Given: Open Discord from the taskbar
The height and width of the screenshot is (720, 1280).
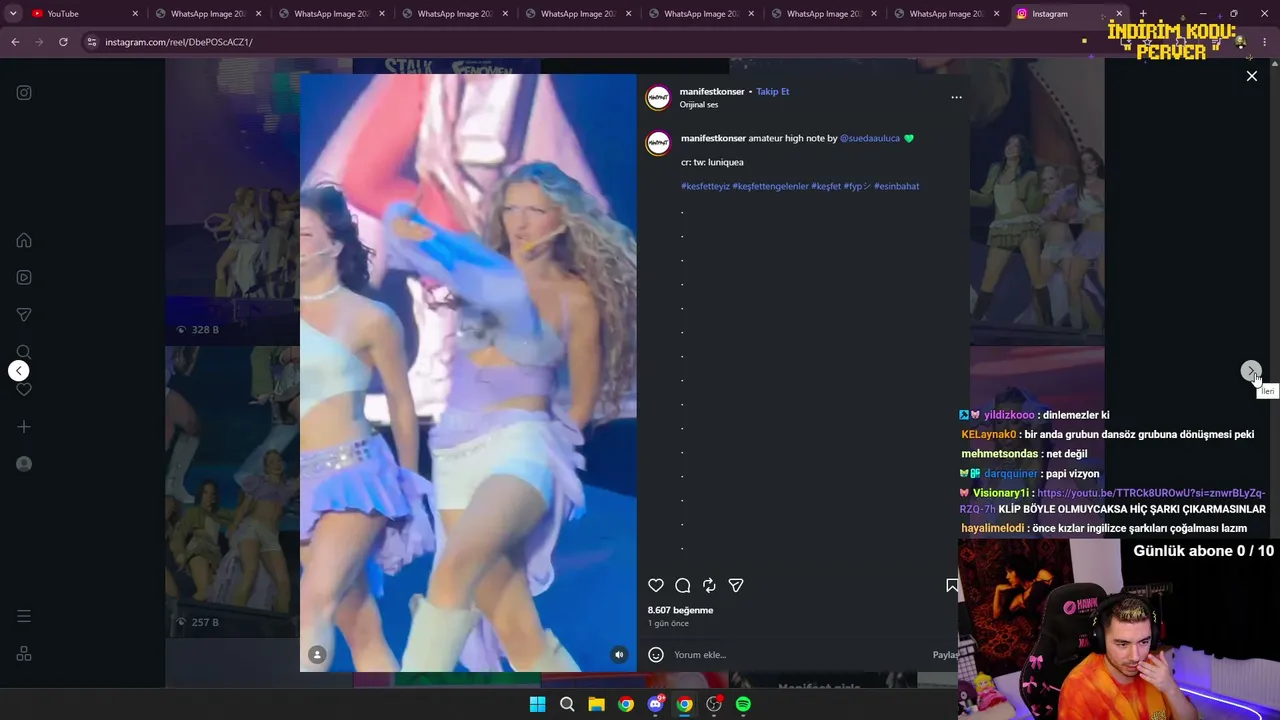Looking at the screenshot, I should pos(655,704).
